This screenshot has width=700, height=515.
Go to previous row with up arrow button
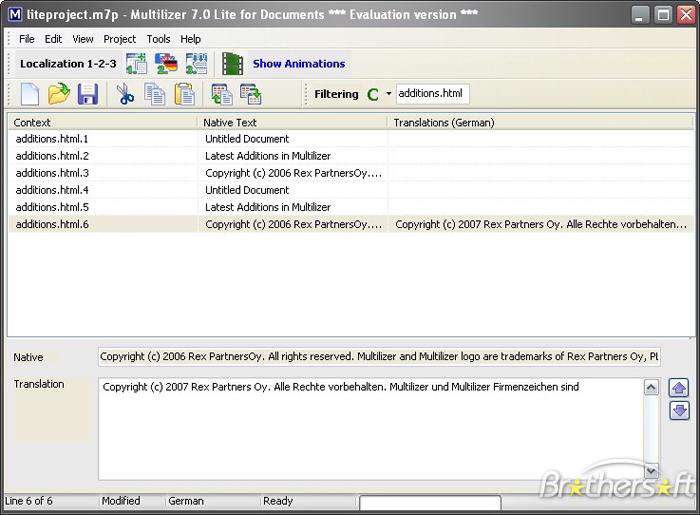(679, 388)
